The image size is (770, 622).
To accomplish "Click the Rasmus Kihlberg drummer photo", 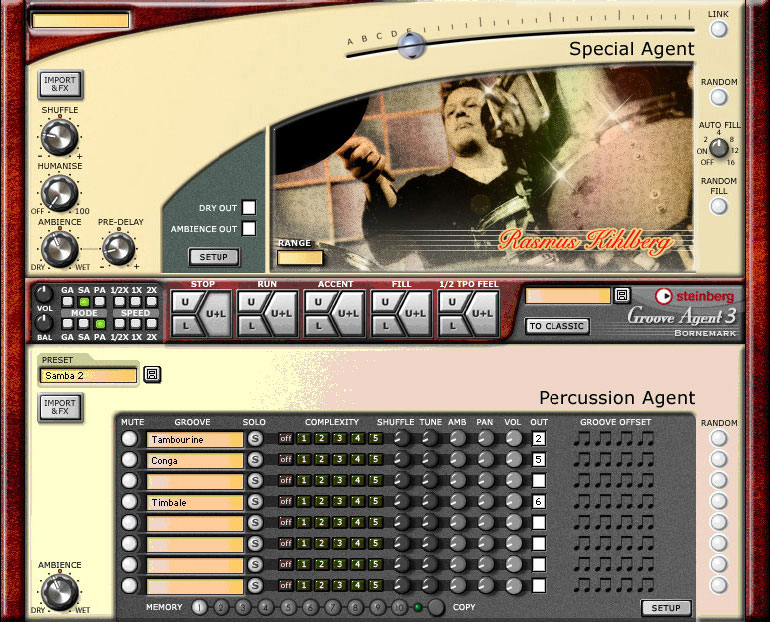I will pos(484,169).
